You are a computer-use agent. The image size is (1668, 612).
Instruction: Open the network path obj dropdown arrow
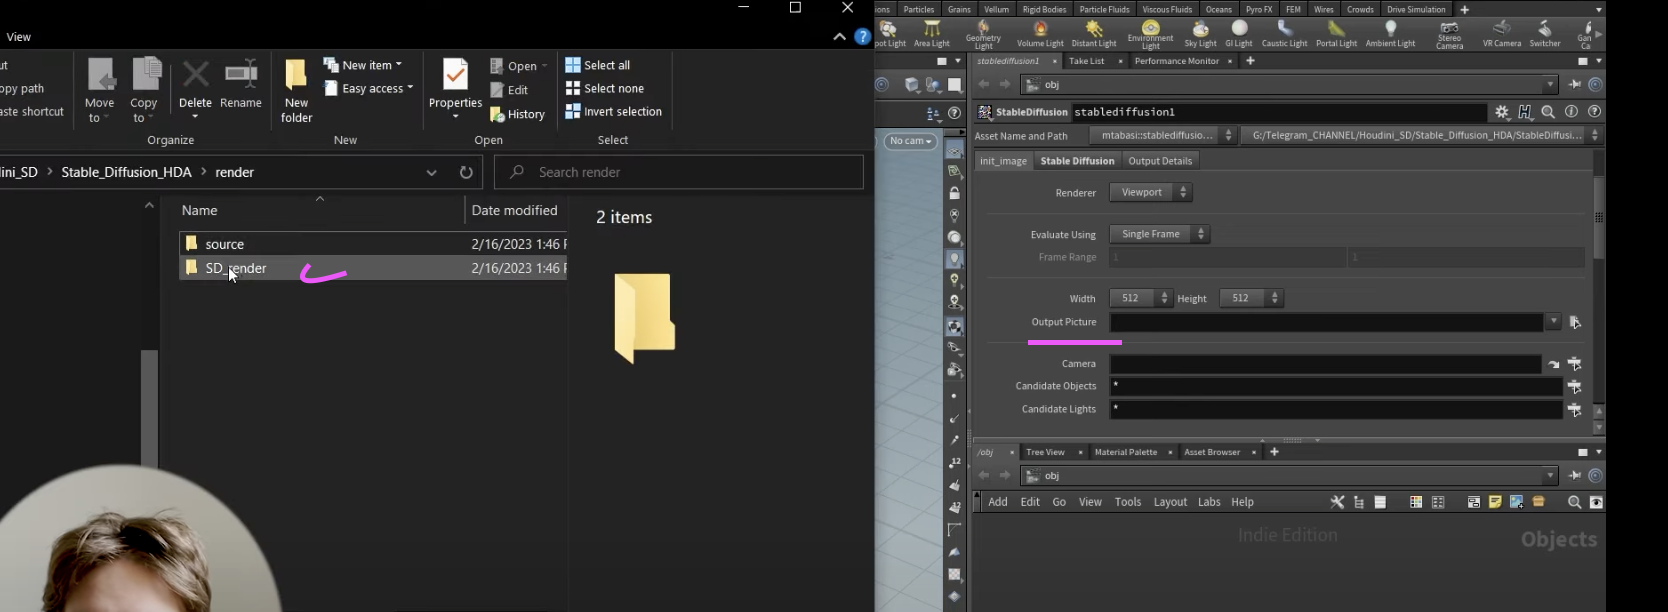point(1550,476)
